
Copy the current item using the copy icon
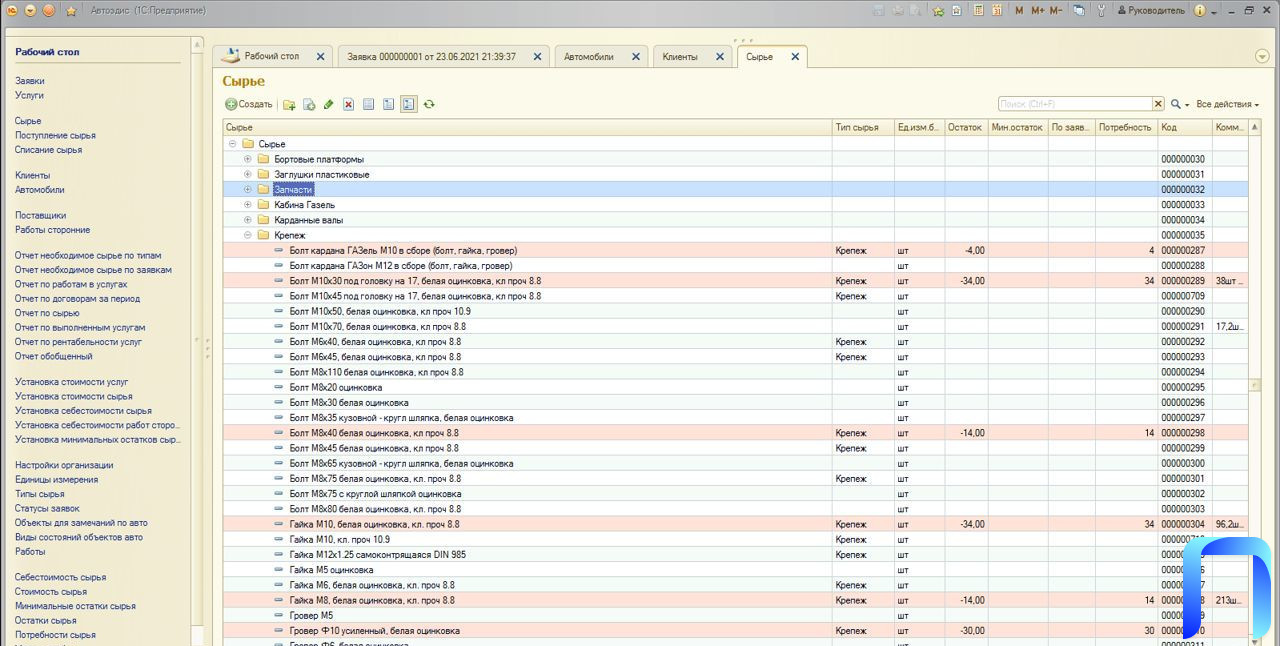coord(309,104)
